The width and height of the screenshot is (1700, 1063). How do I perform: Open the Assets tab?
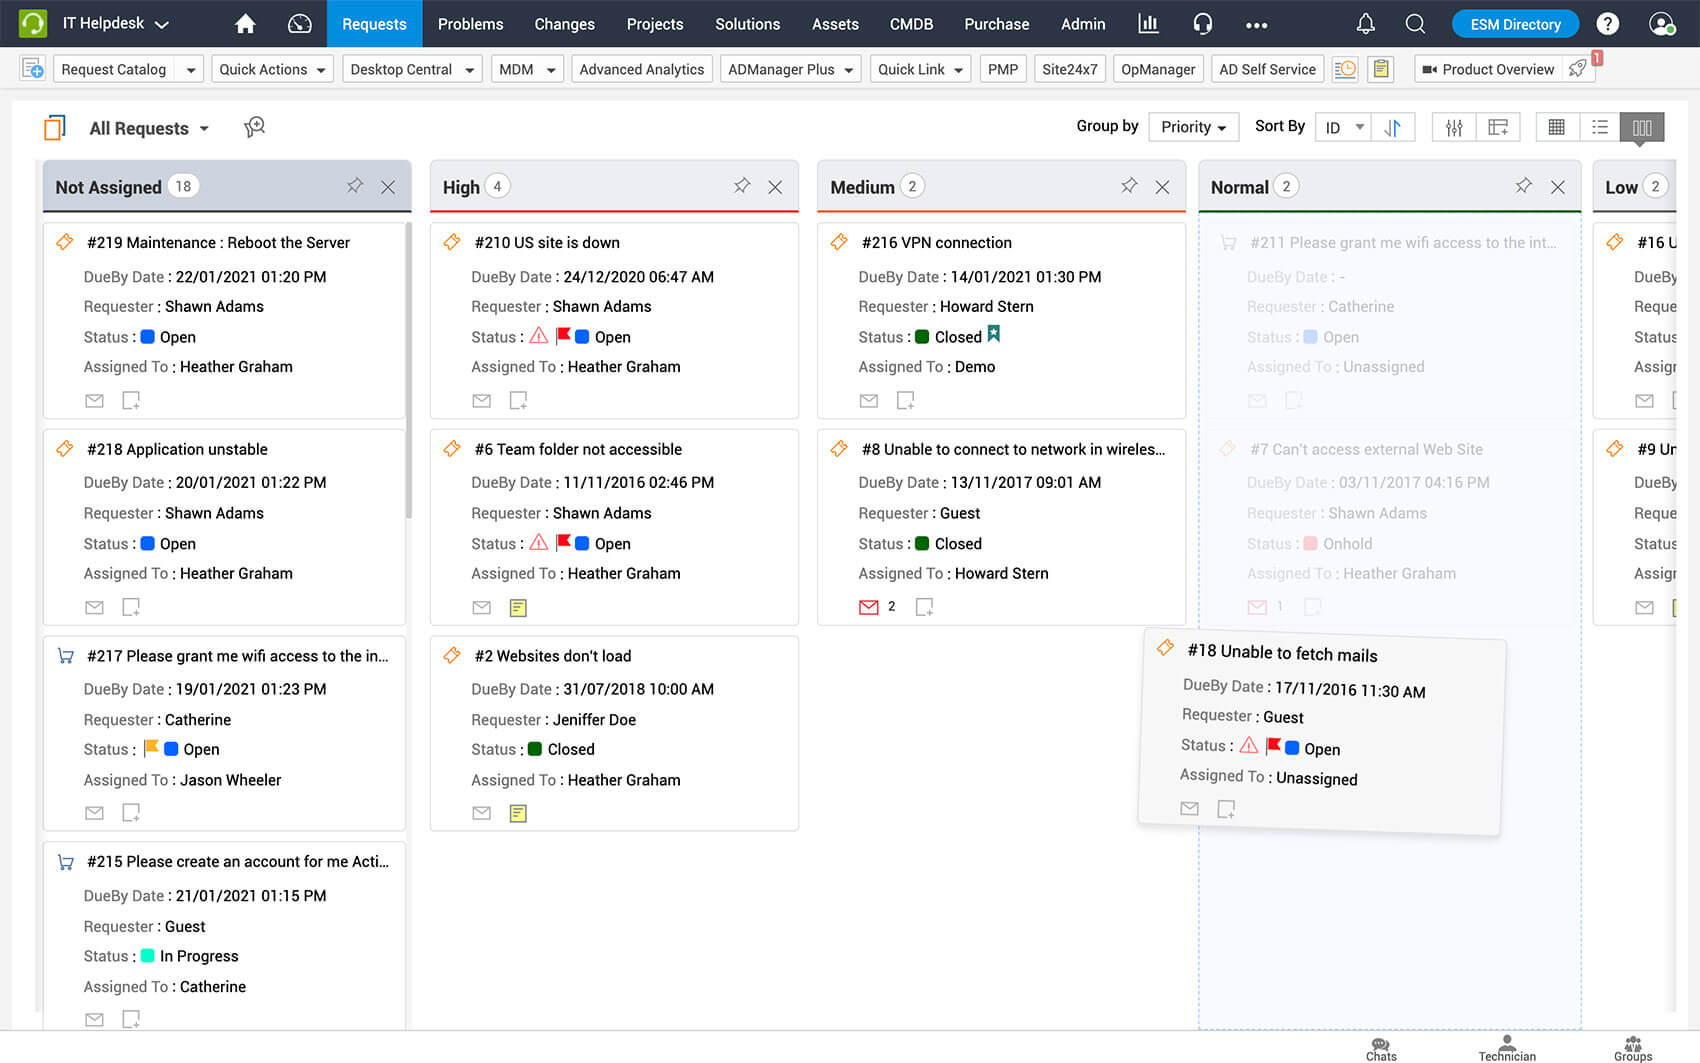click(835, 24)
